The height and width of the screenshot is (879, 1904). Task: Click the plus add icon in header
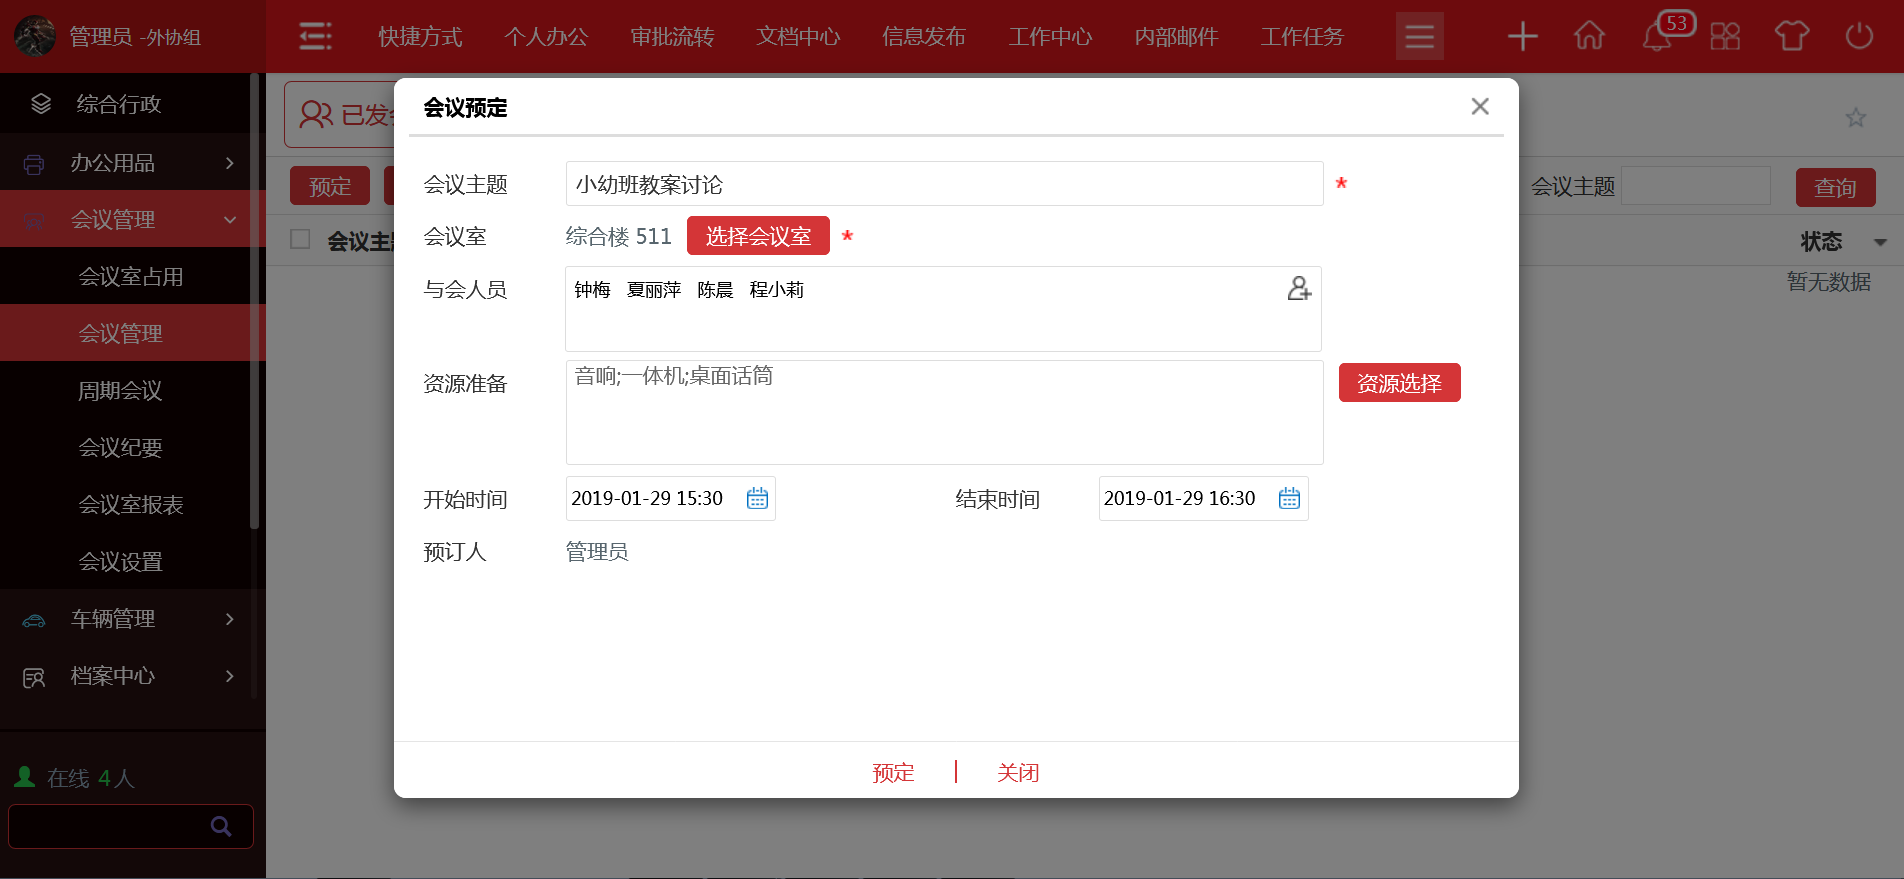coord(1522,36)
